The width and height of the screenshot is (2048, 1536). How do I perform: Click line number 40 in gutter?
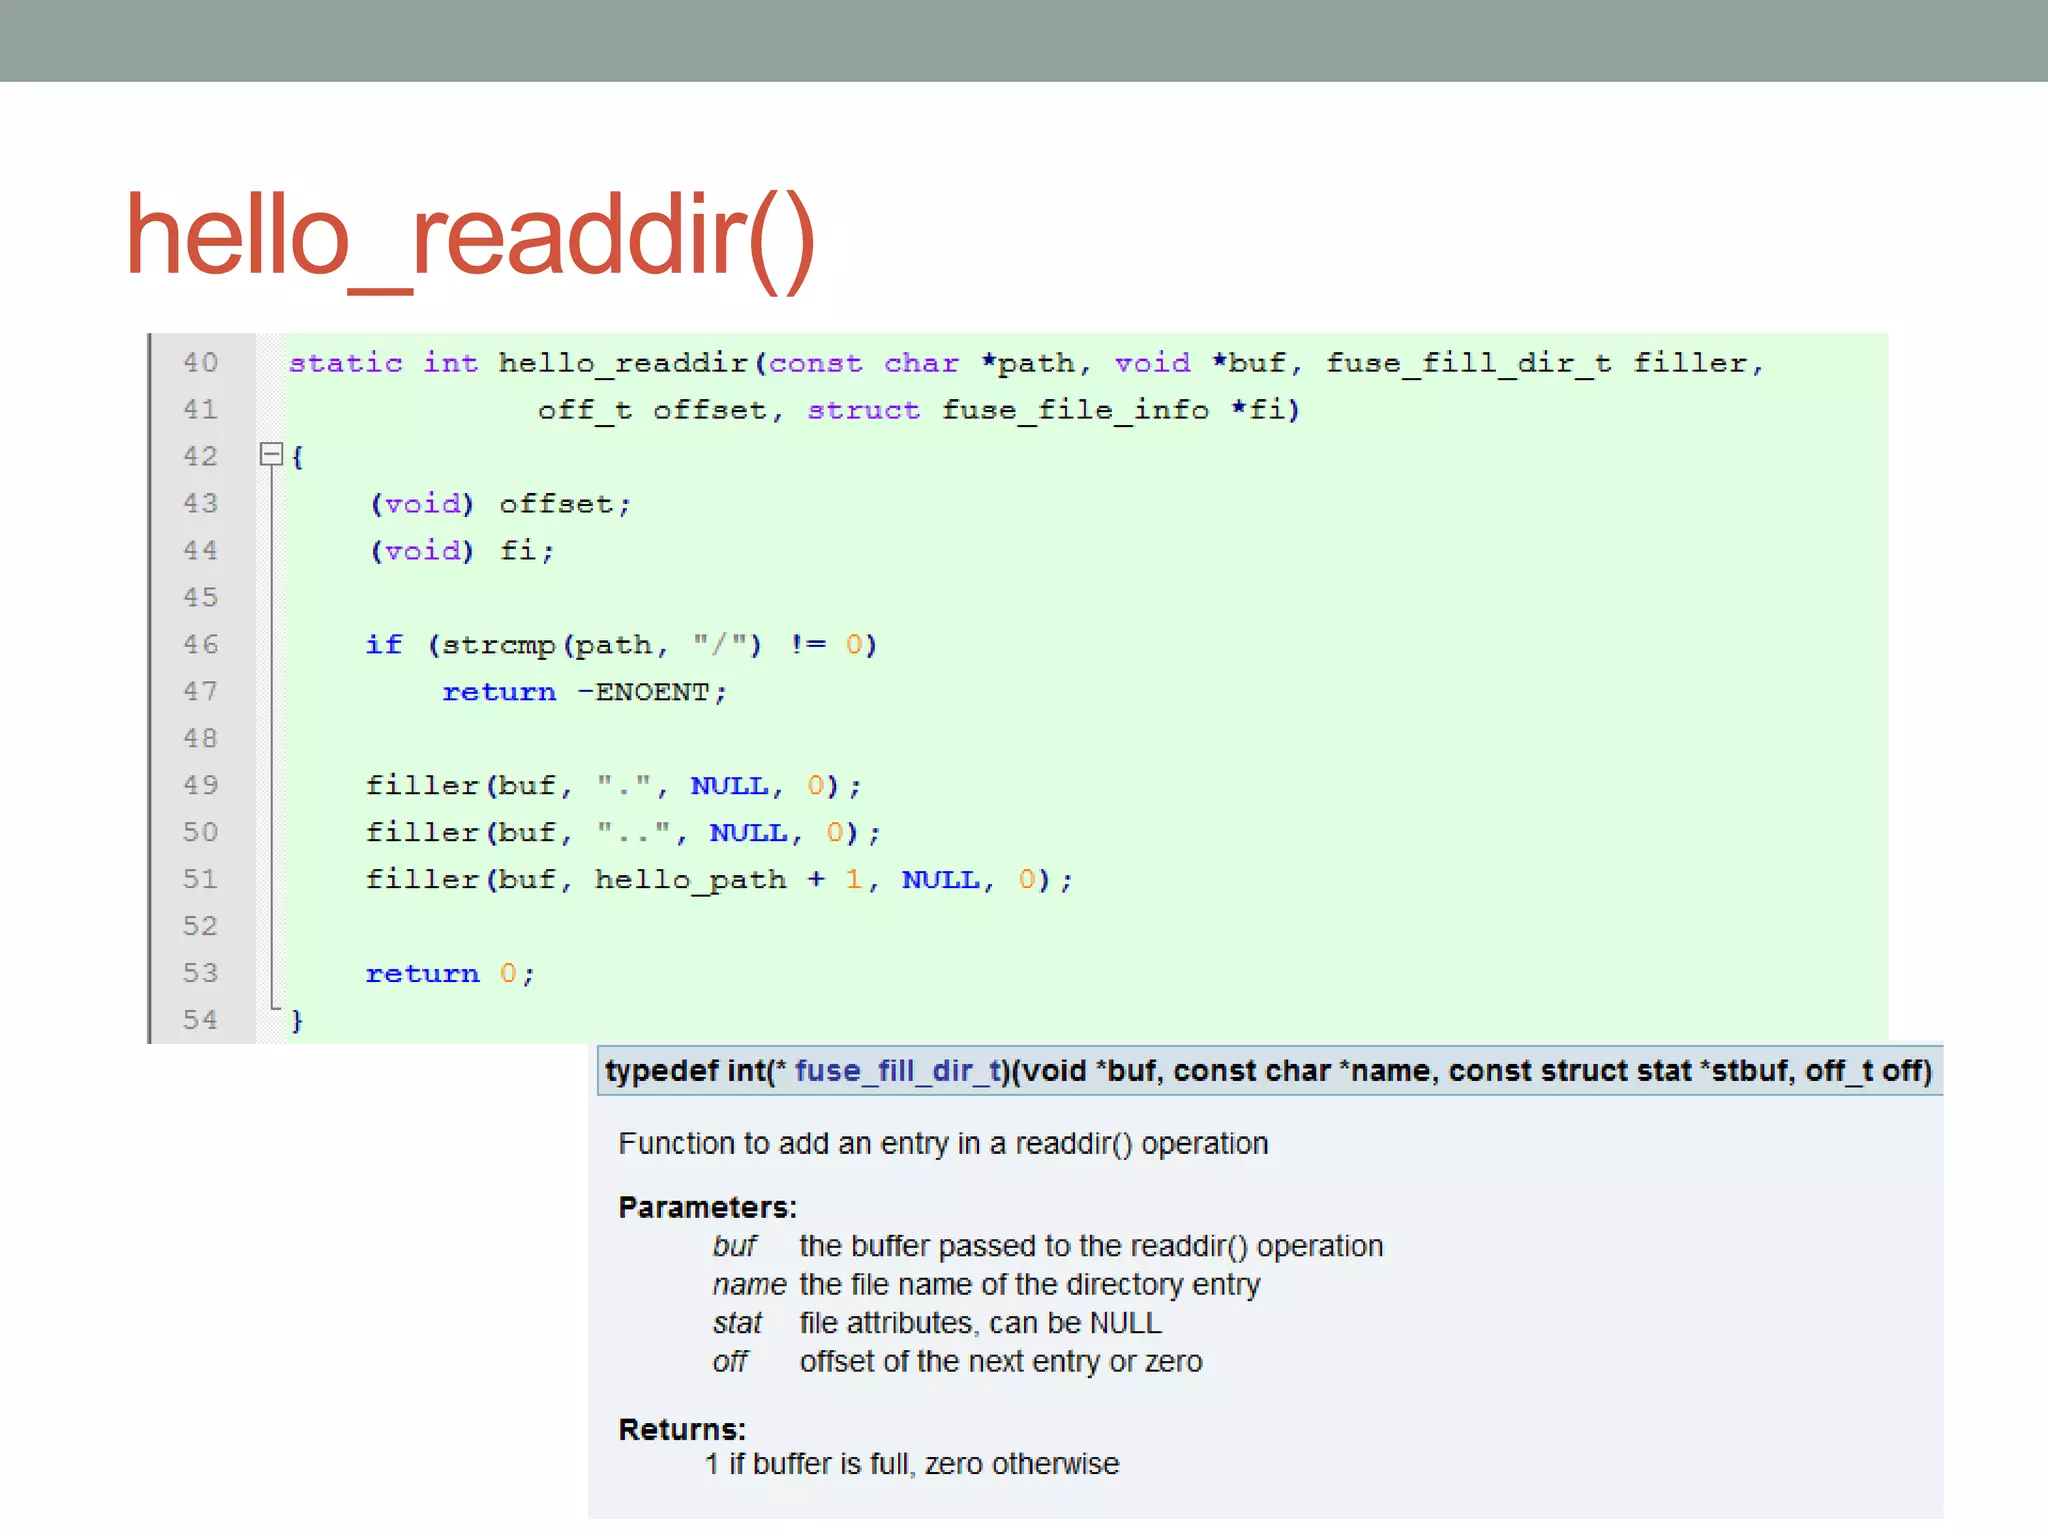(x=200, y=362)
